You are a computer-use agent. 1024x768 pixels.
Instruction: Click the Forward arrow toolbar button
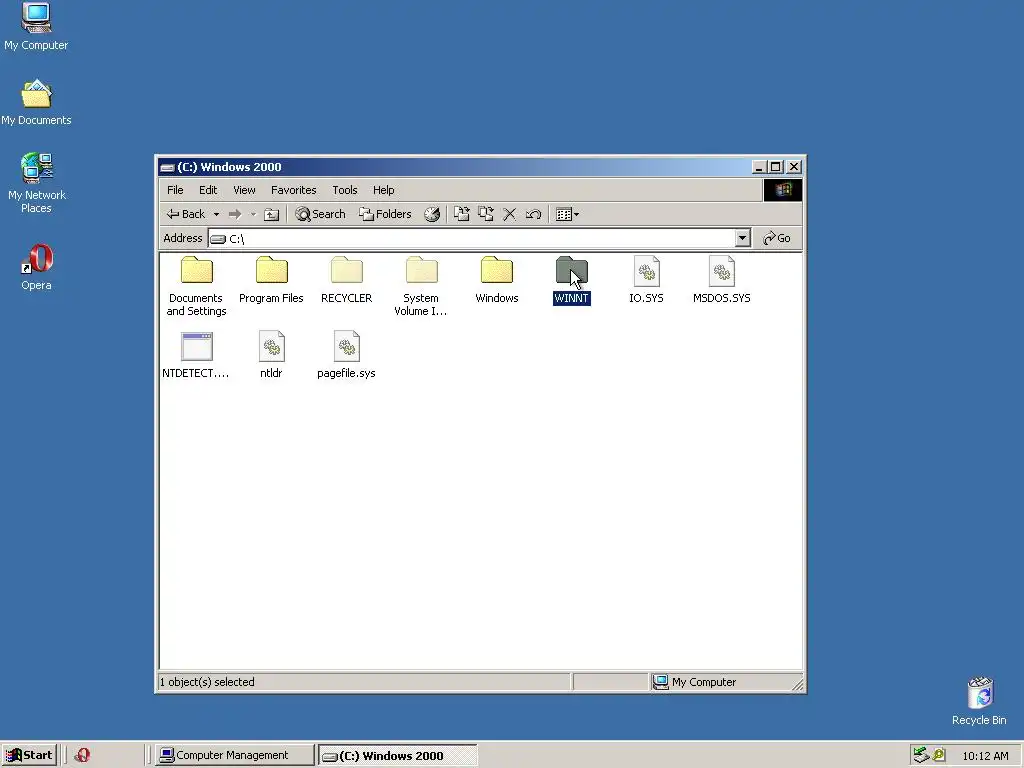[x=235, y=214]
